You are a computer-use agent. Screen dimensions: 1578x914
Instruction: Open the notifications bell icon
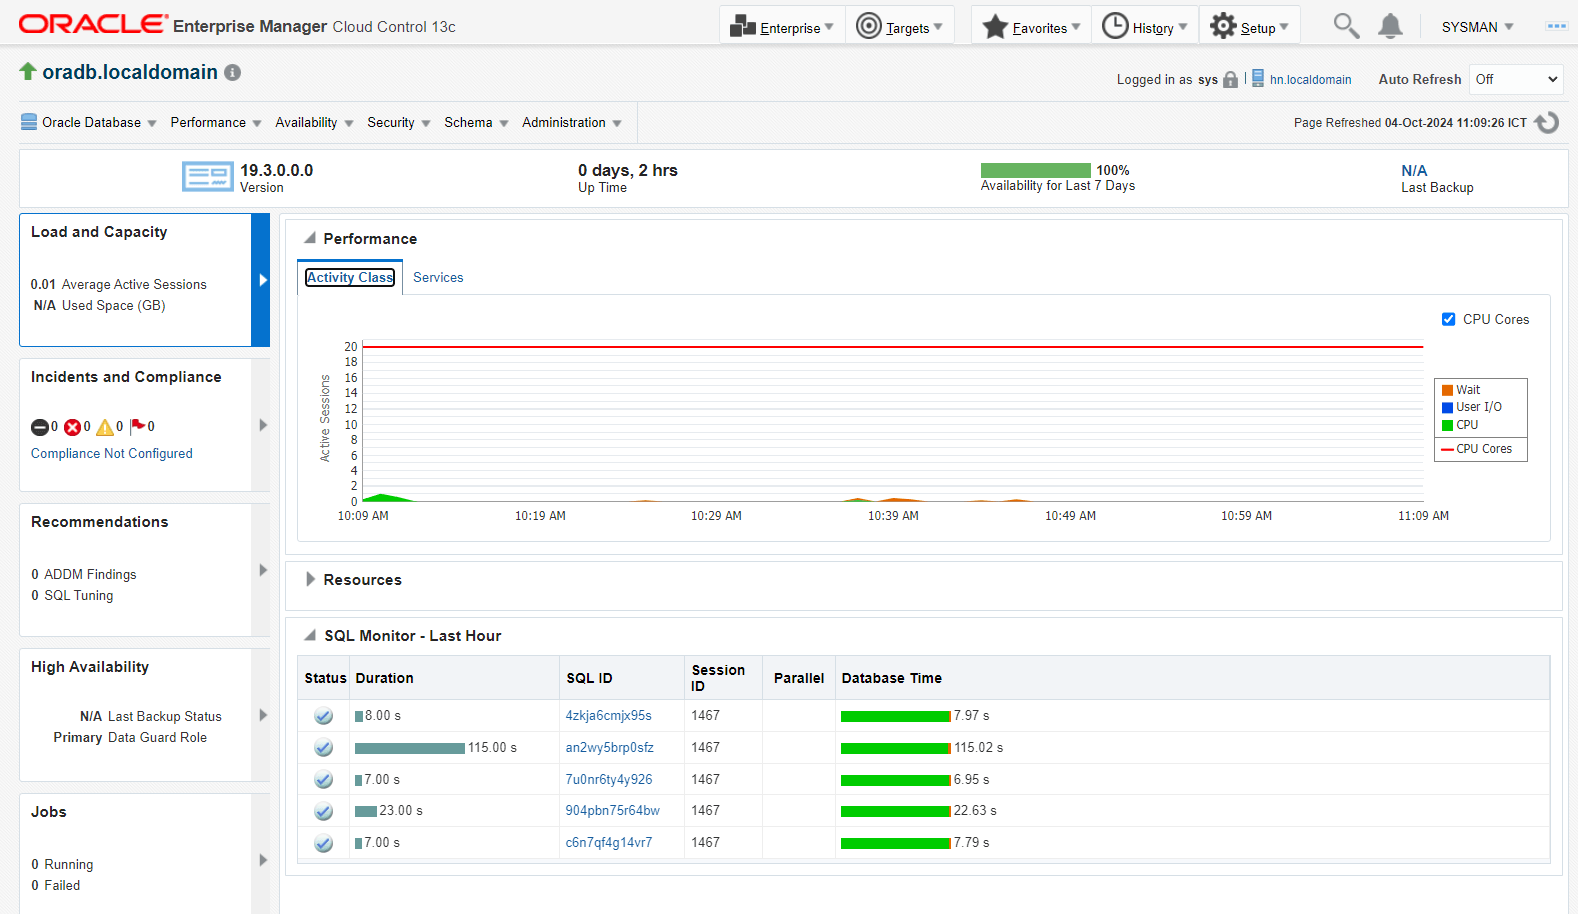[x=1390, y=26]
